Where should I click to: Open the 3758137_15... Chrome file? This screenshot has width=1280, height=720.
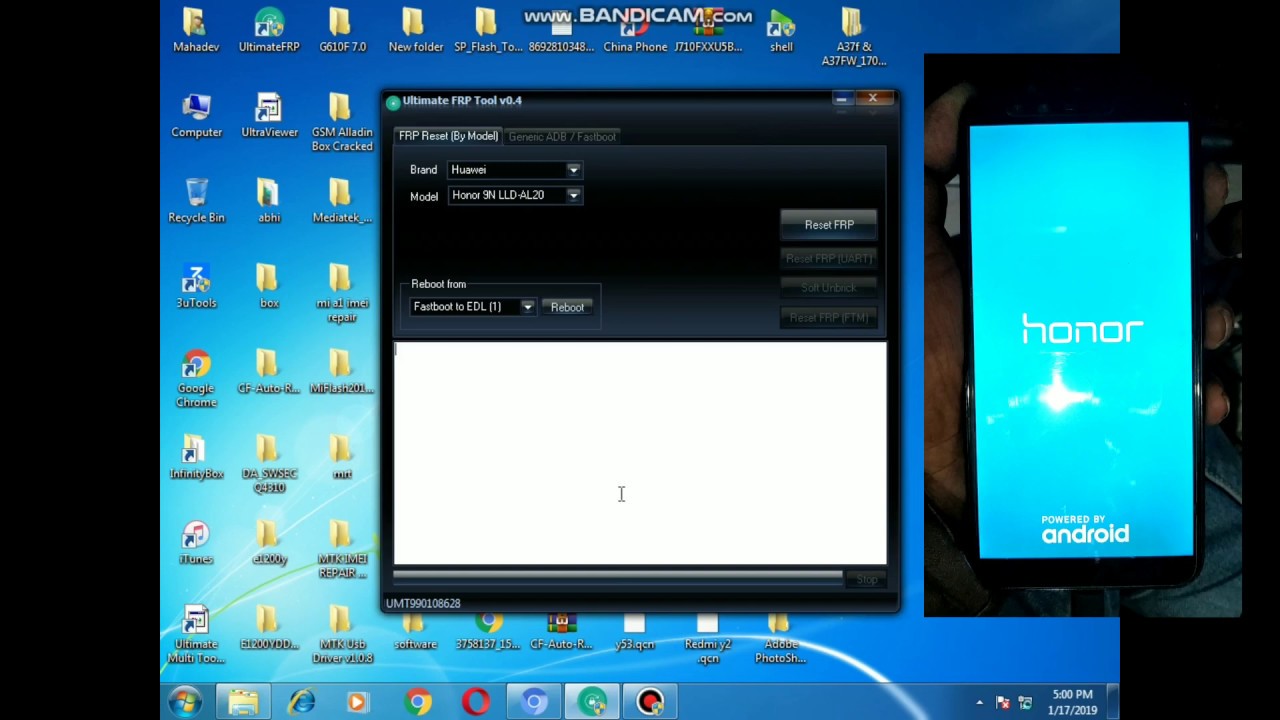488,631
